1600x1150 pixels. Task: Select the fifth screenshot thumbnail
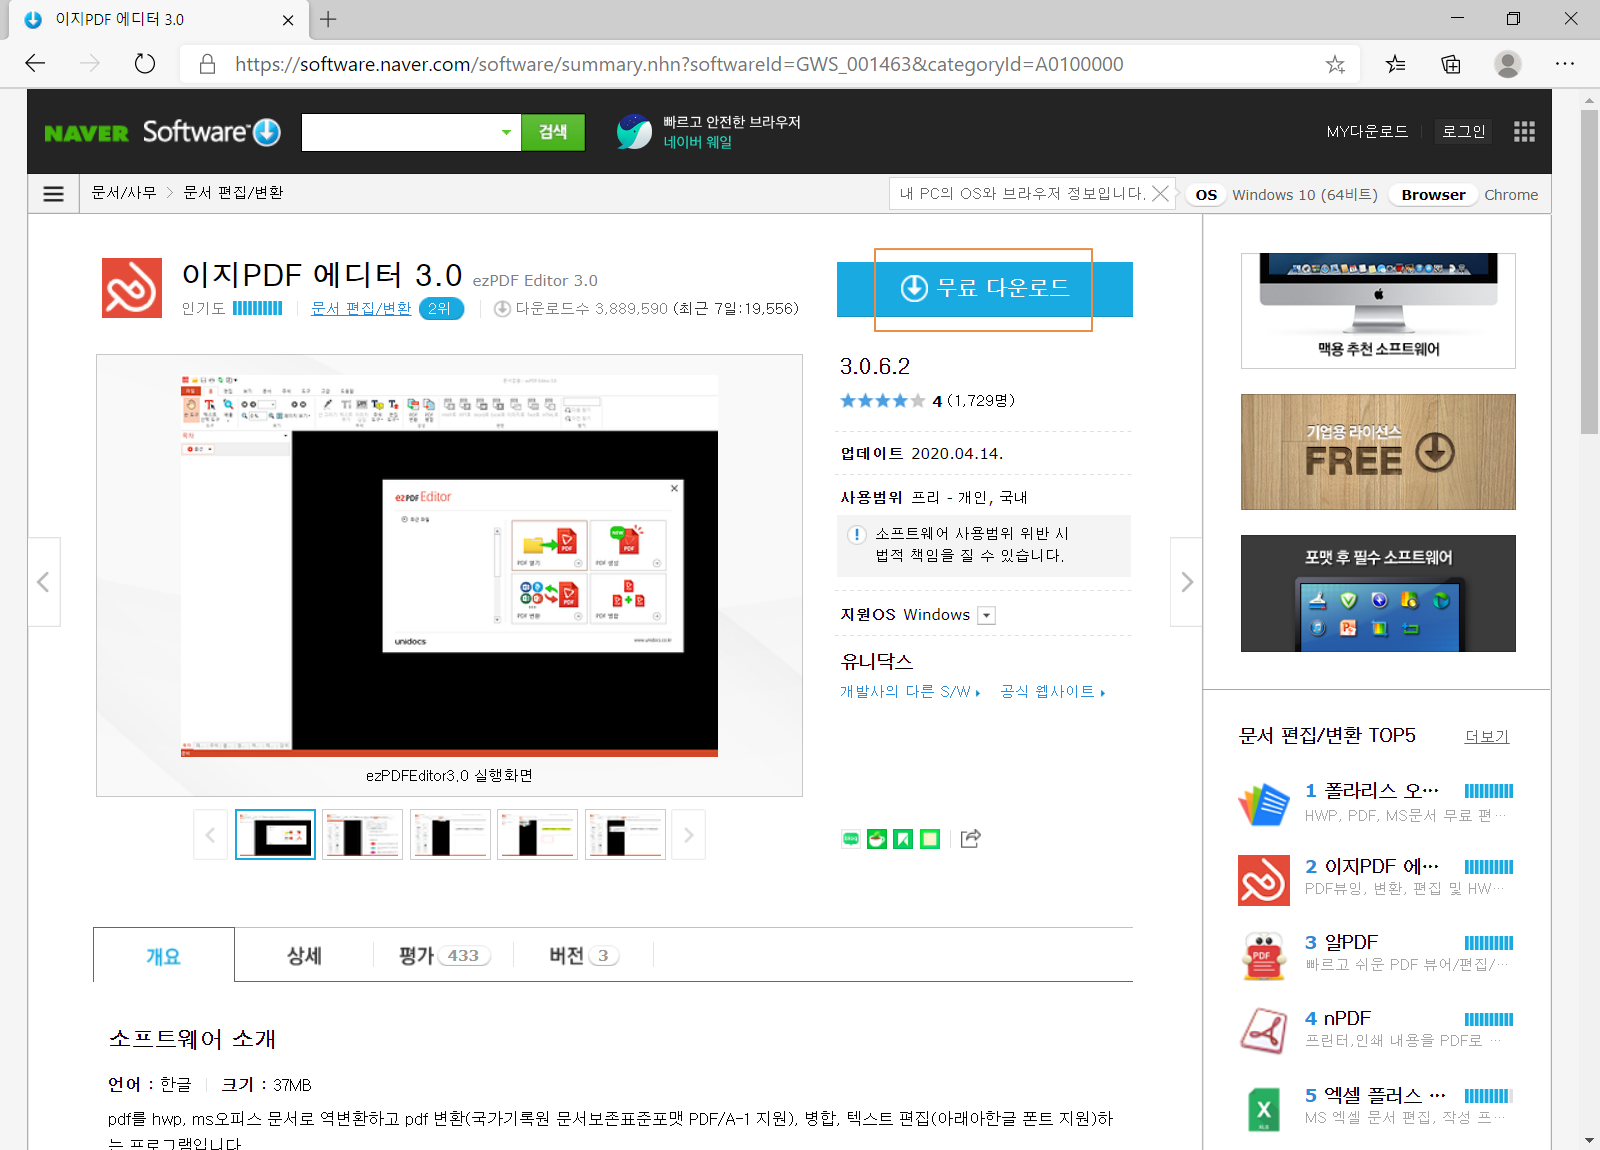click(625, 835)
